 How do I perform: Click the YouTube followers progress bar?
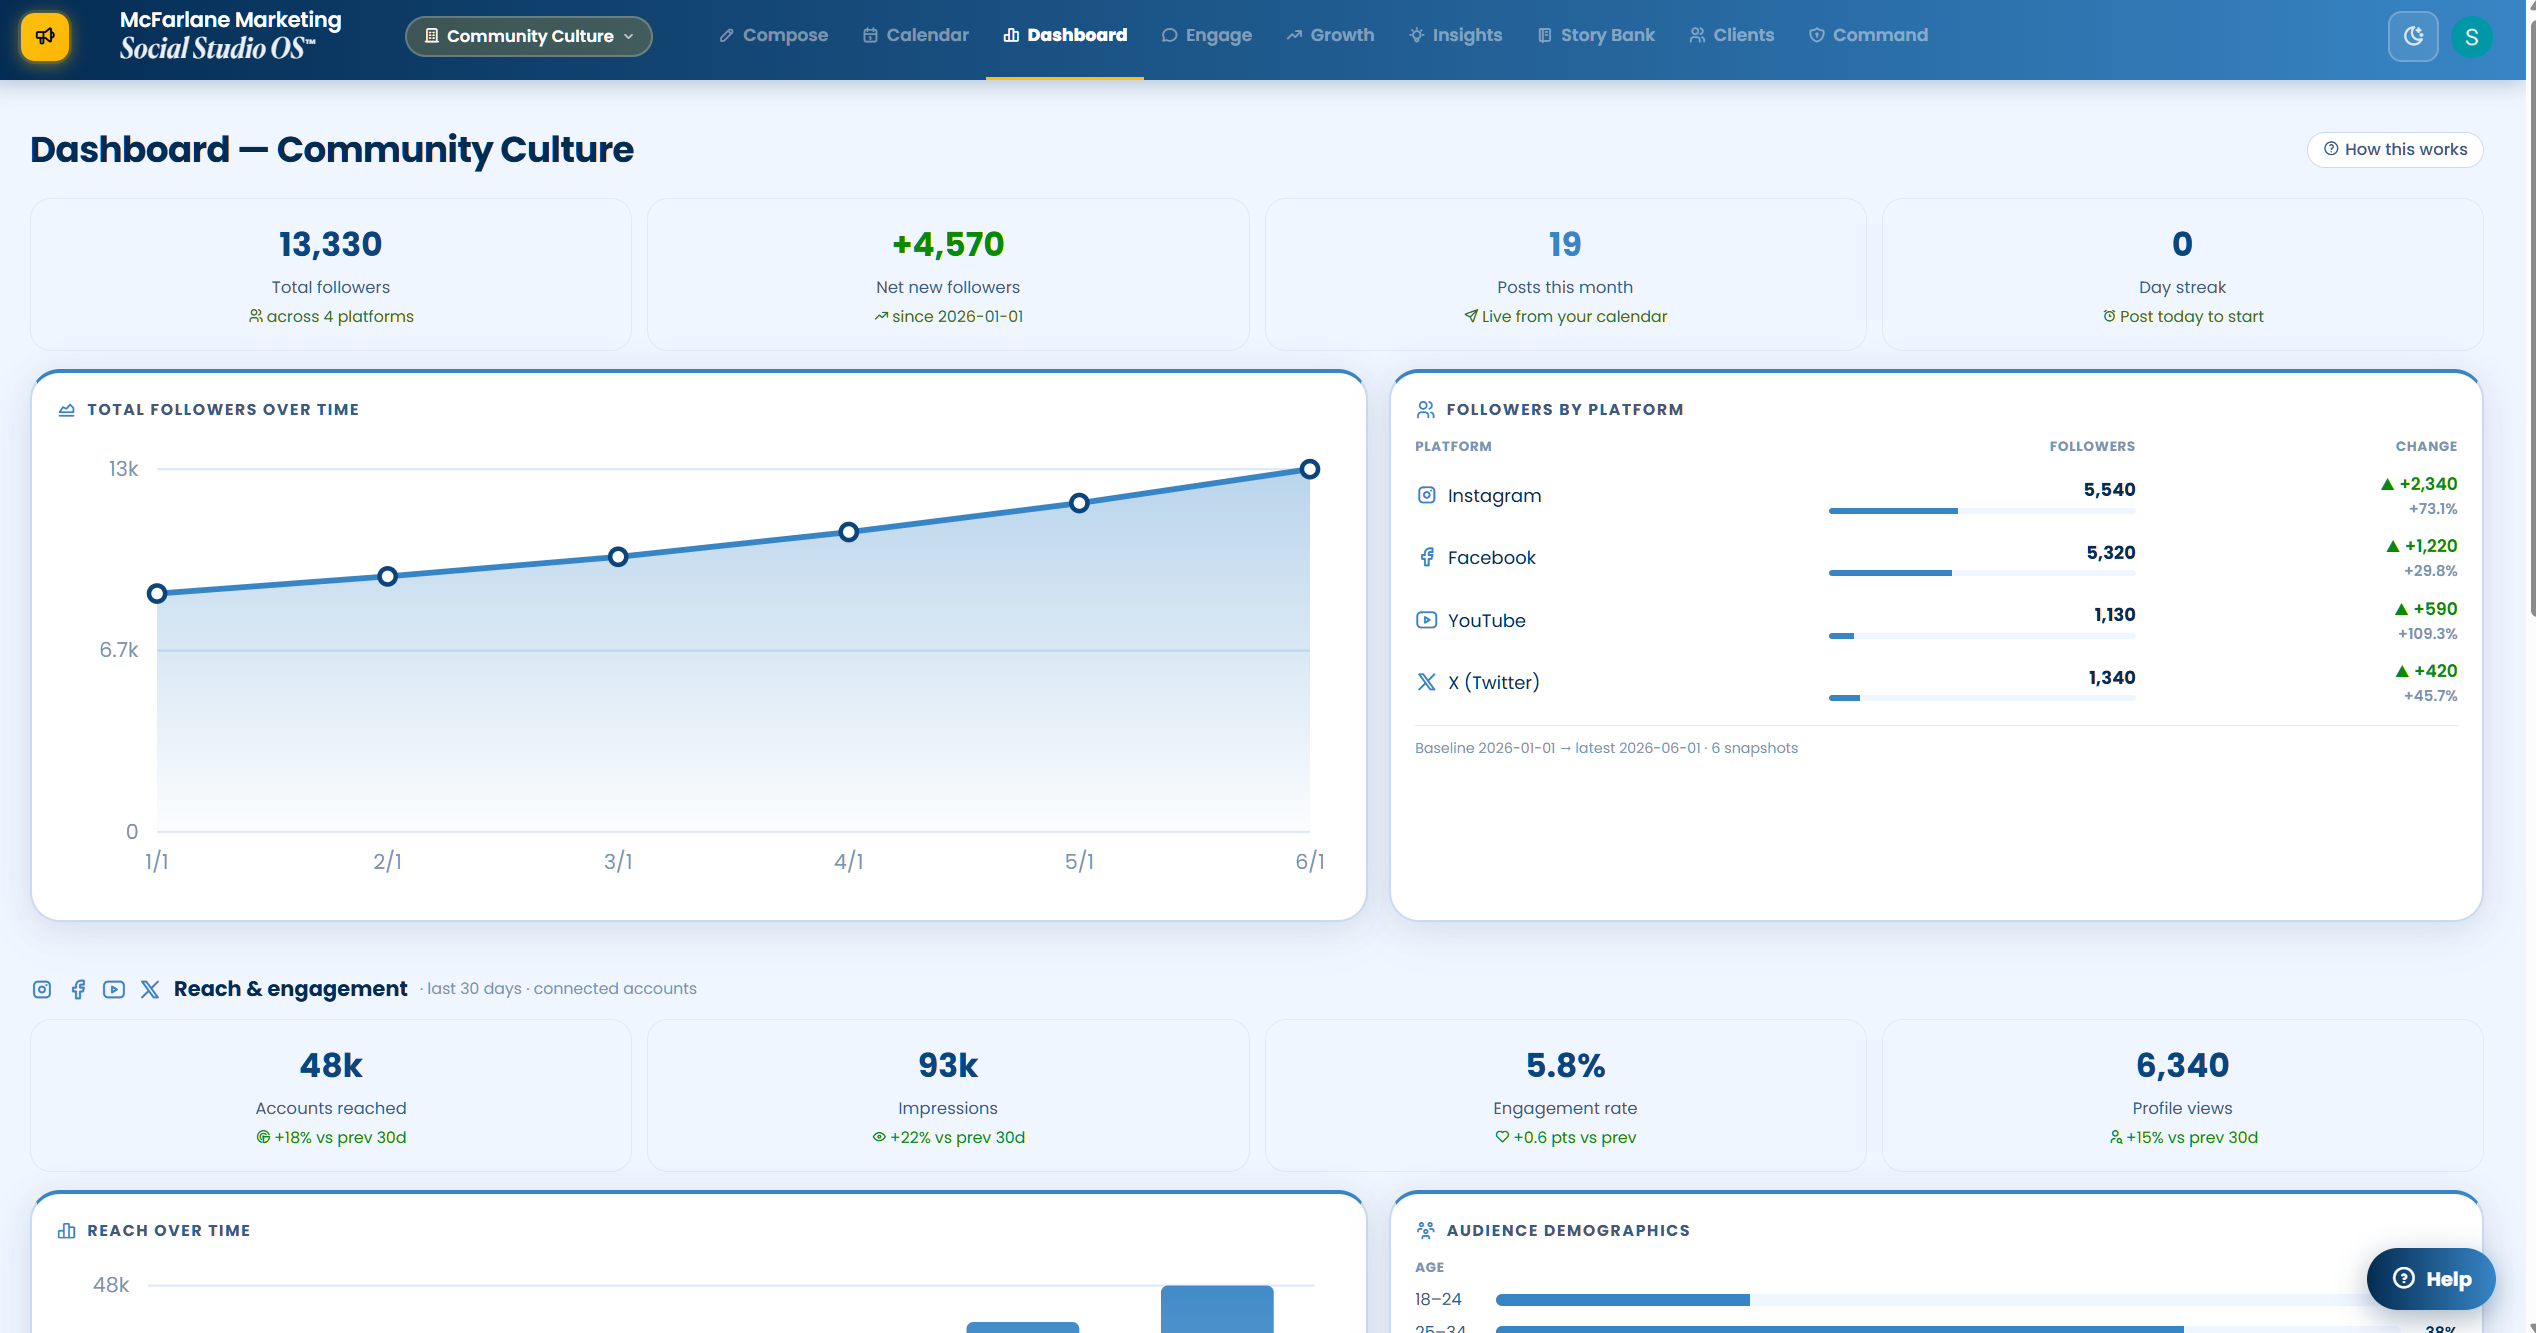pyautogui.click(x=1982, y=636)
